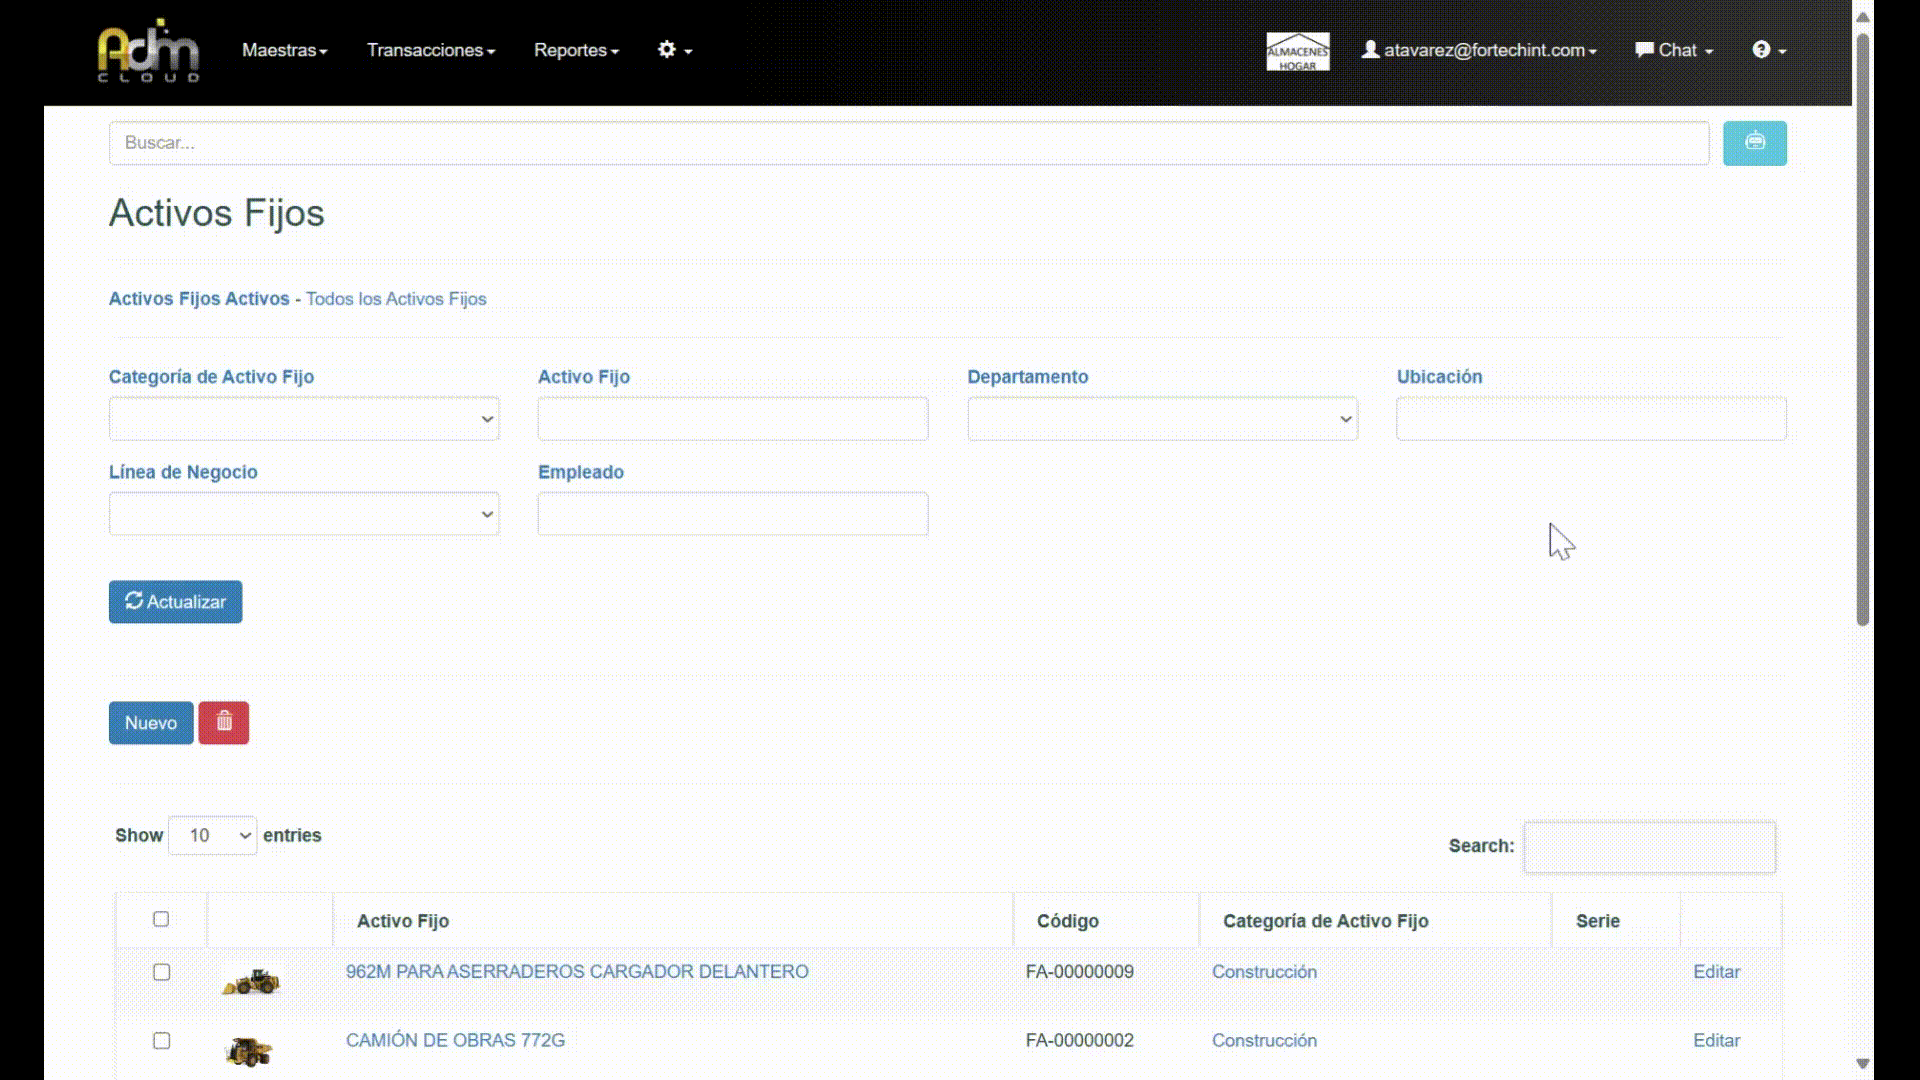The height and width of the screenshot is (1080, 1920).
Task: Check the CAMIÓN DE OBRAS 772G row checkbox
Action: click(x=161, y=1041)
